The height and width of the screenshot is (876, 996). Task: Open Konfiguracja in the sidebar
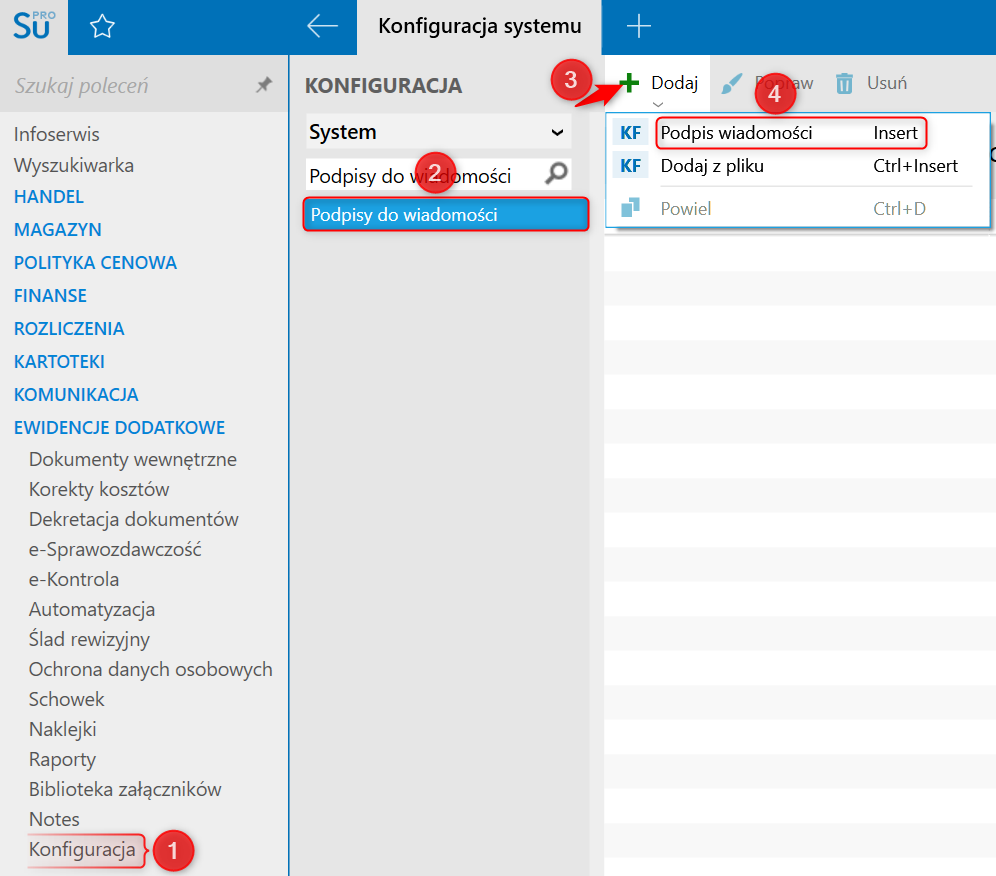pos(82,850)
